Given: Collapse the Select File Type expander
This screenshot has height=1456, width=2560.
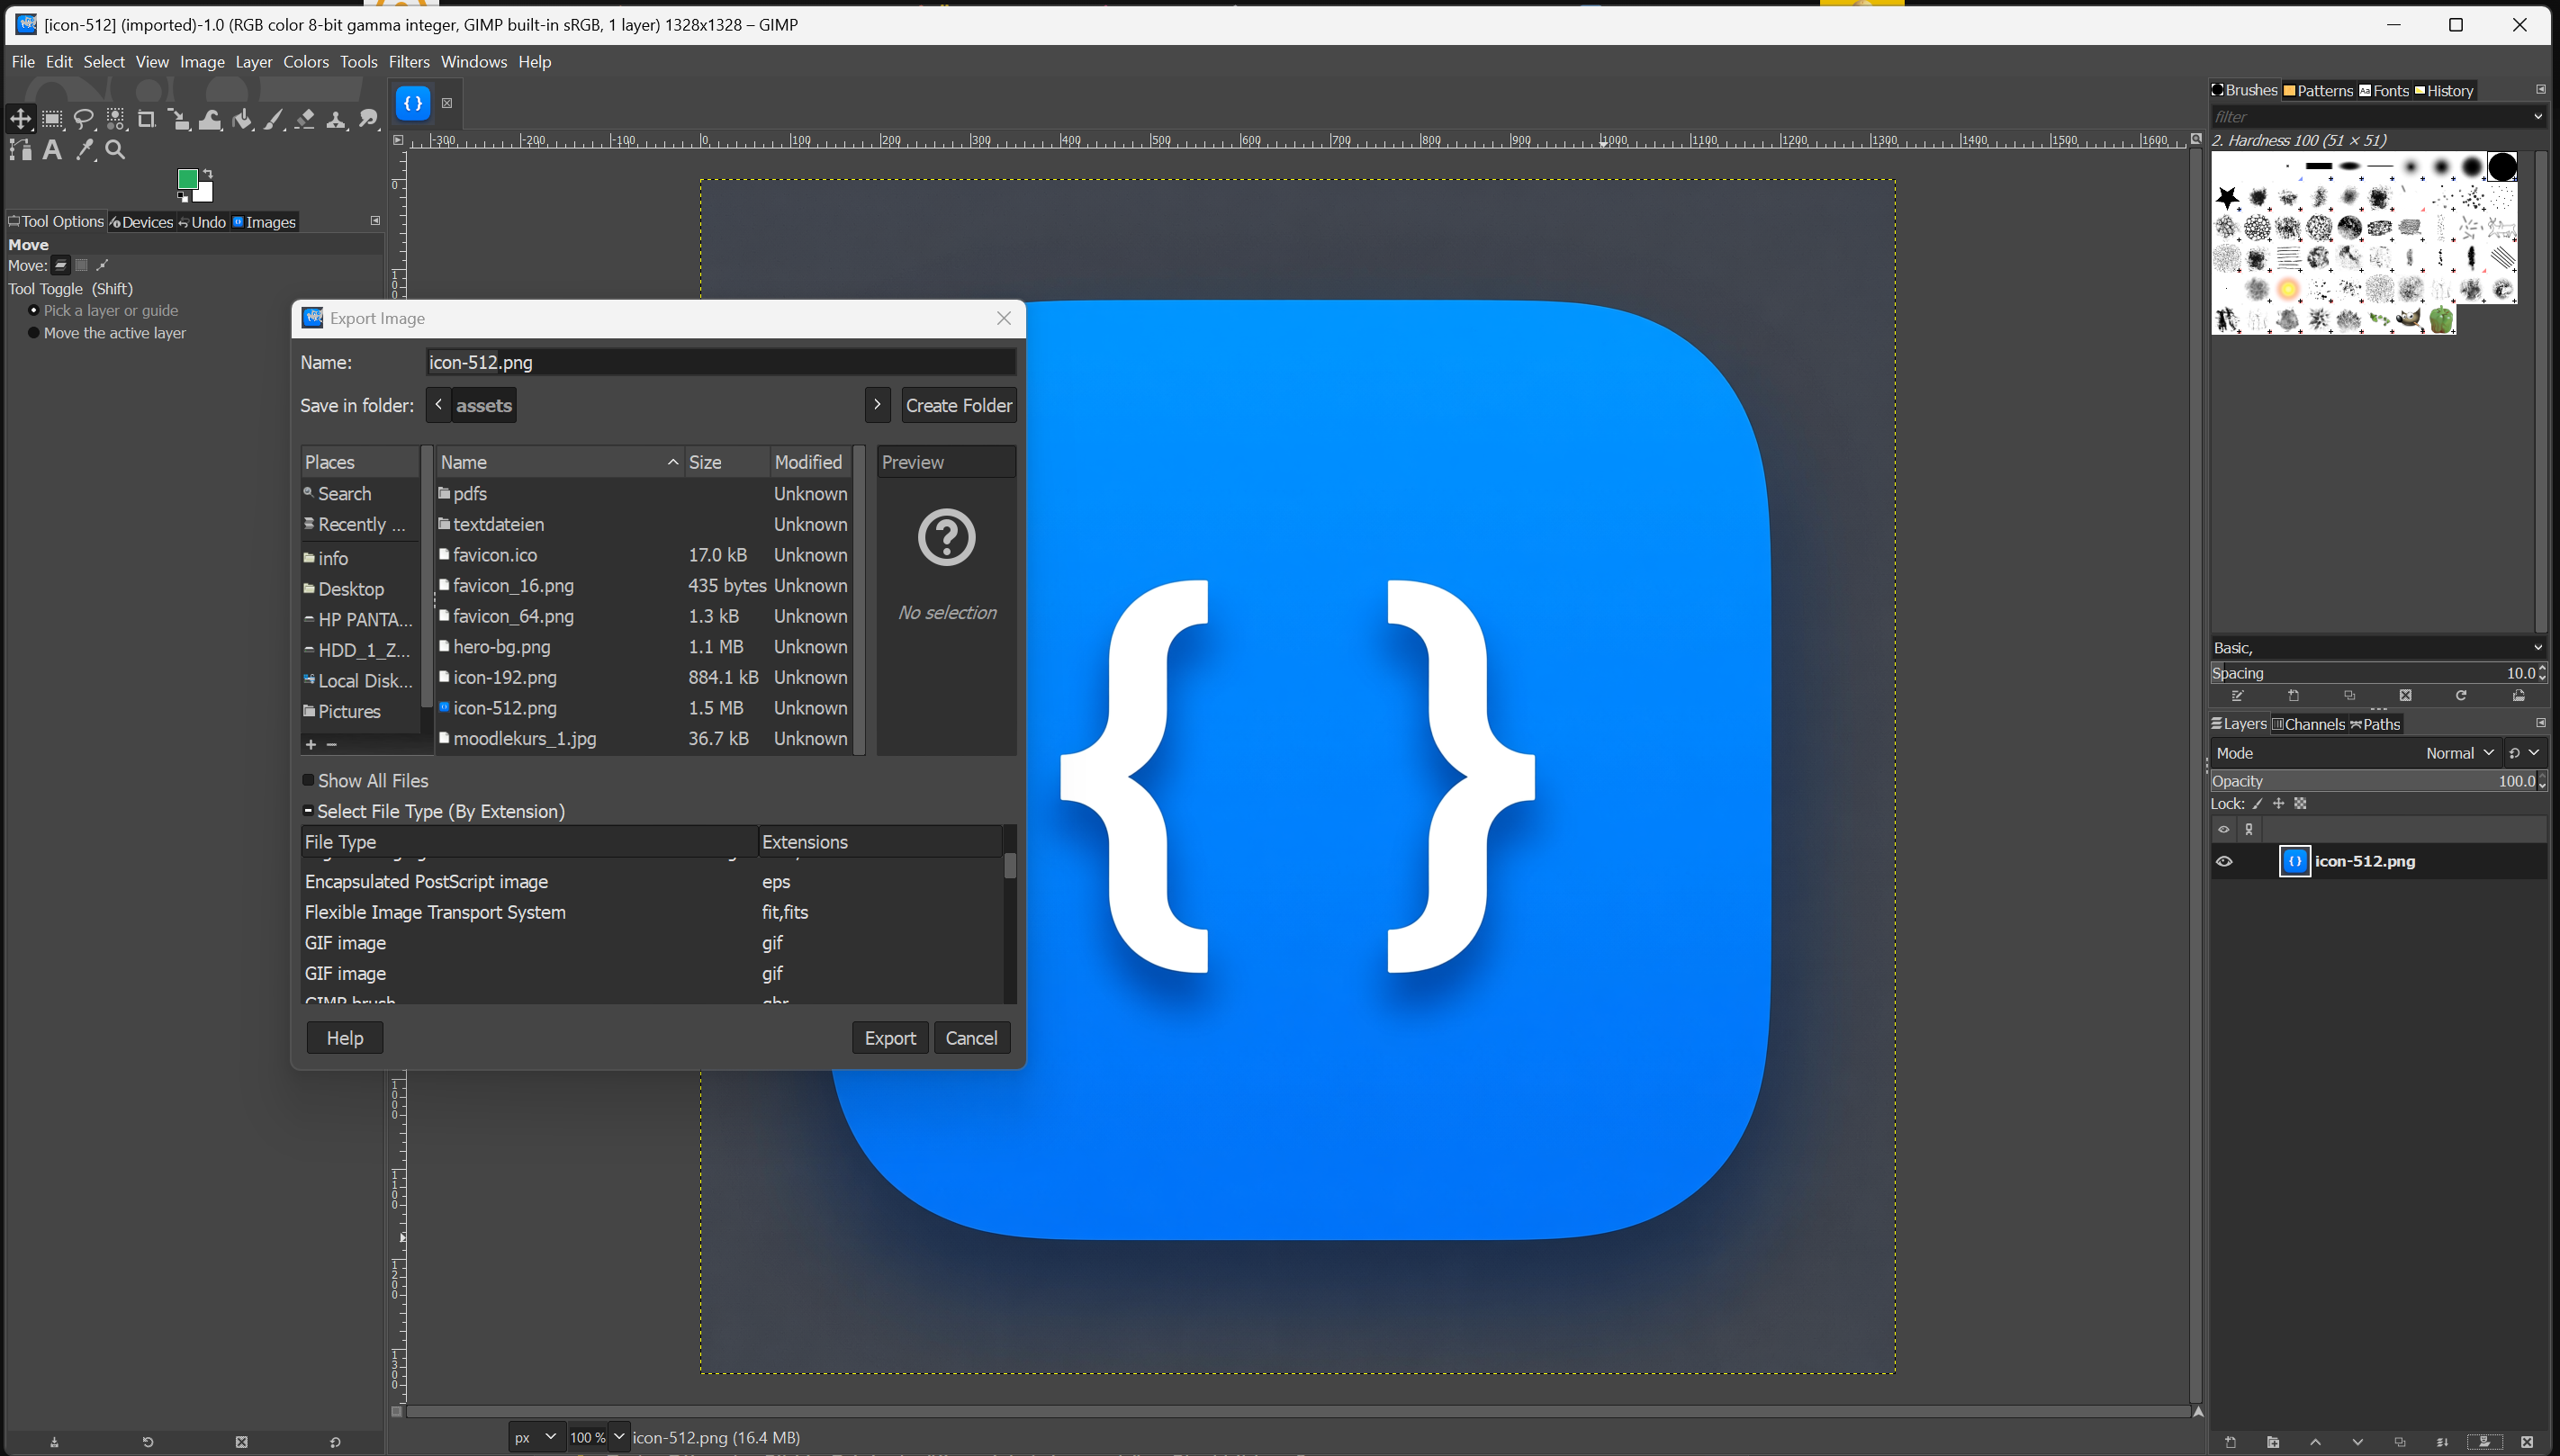Looking at the screenshot, I should point(308,810).
